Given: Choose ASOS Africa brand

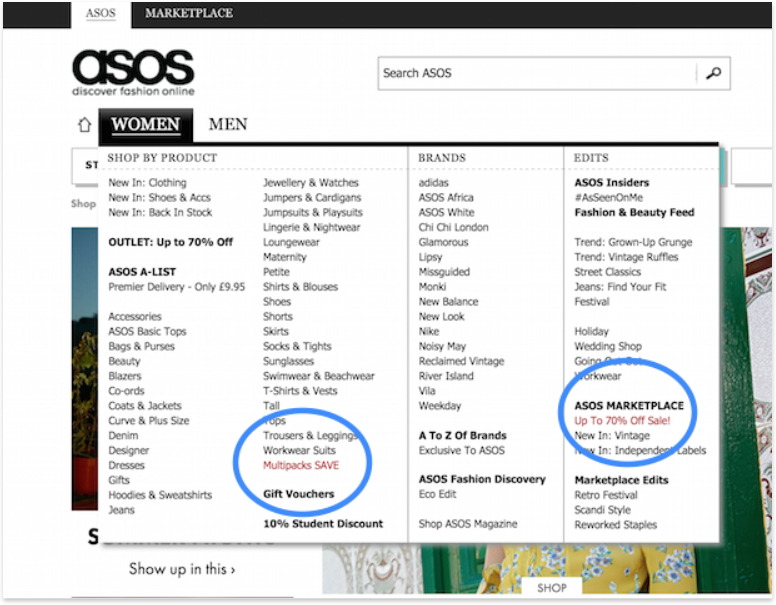Looking at the screenshot, I should tap(446, 198).
